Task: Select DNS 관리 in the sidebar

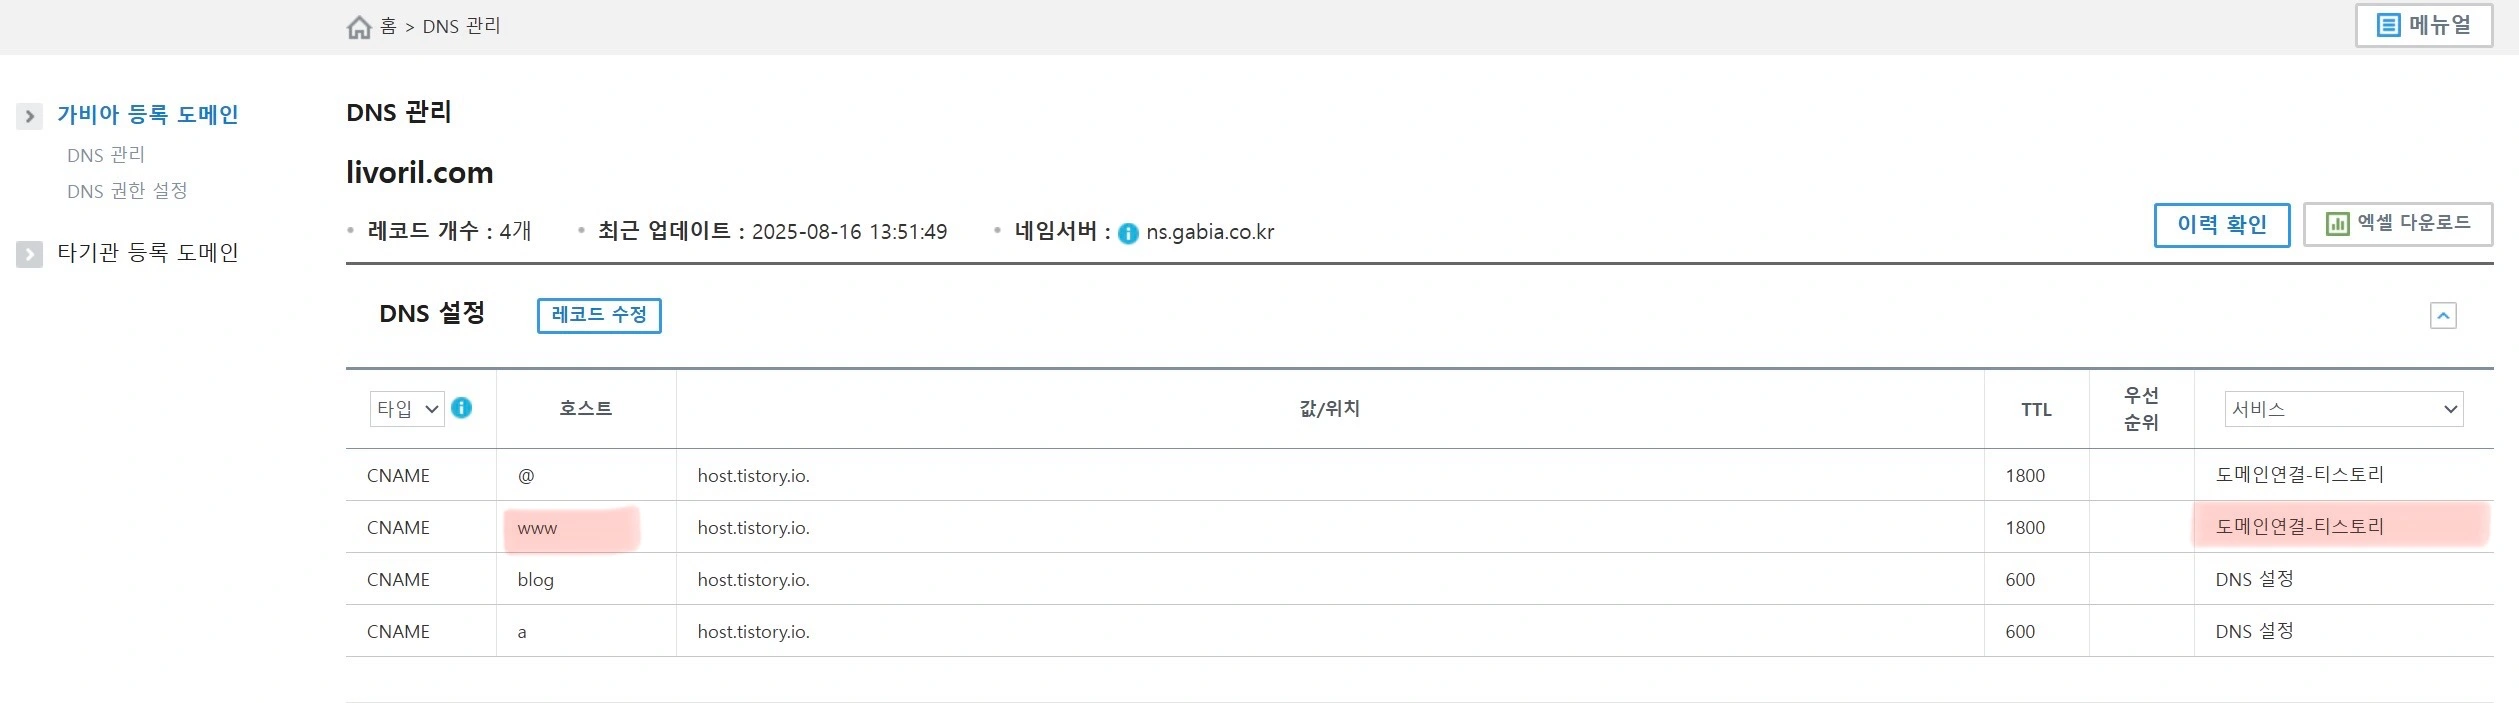Action: pos(105,154)
